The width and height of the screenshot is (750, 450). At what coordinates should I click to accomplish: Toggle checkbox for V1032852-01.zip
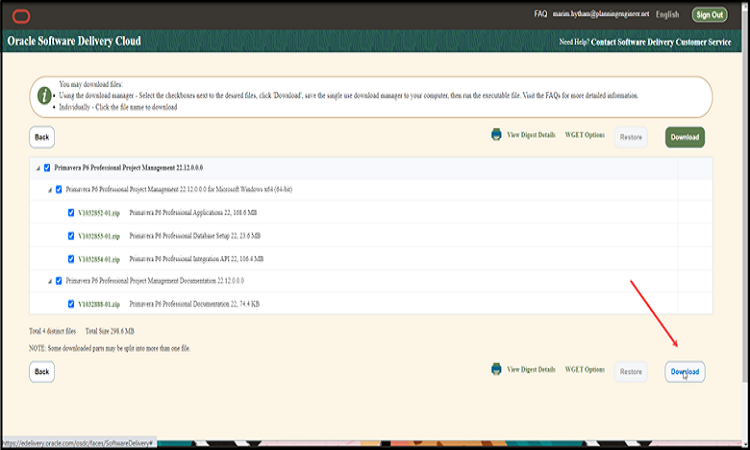pyautogui.click(x=71, y=213)
